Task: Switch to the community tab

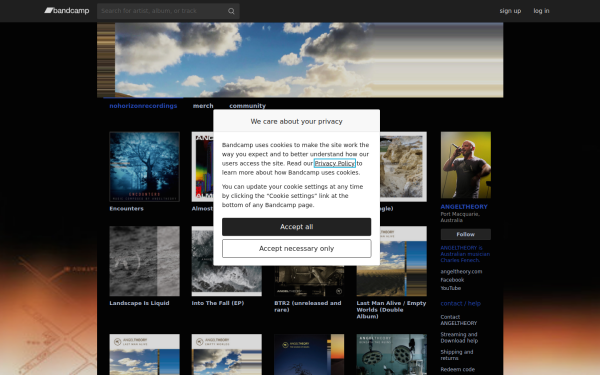Action: [248, 106]
